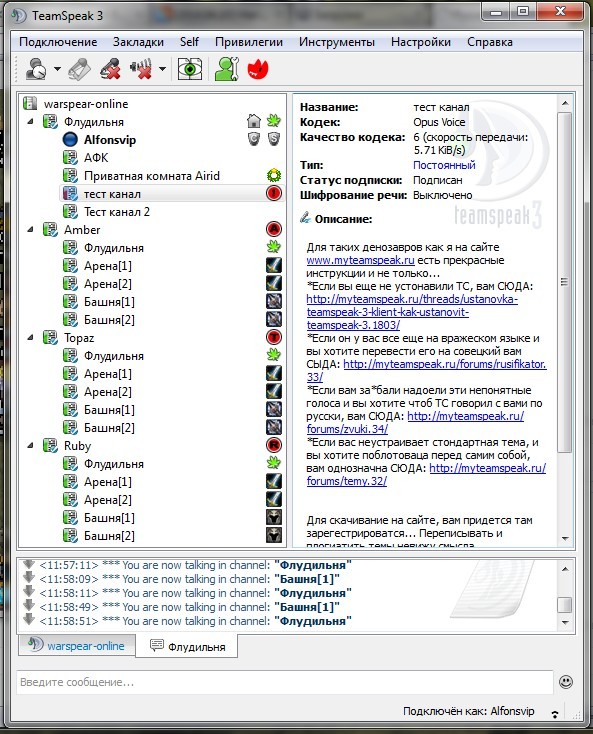Click the Connect toolbar icon

click(36, 69)
